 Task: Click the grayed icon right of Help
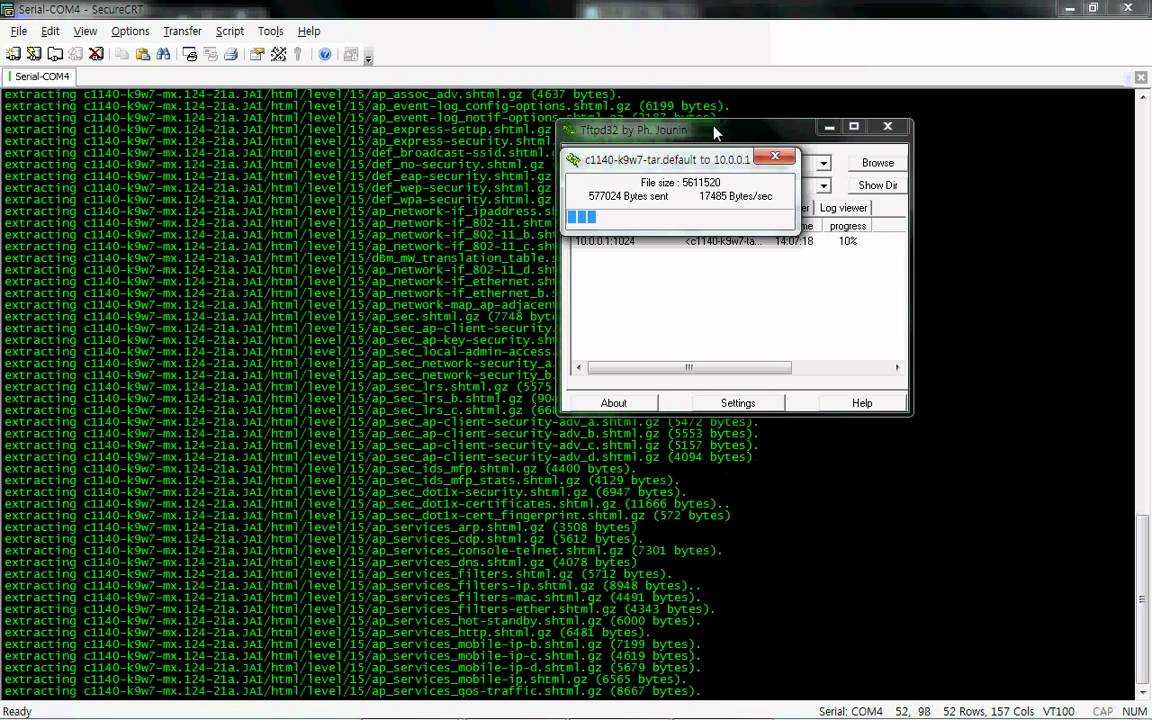click(350, 54)
